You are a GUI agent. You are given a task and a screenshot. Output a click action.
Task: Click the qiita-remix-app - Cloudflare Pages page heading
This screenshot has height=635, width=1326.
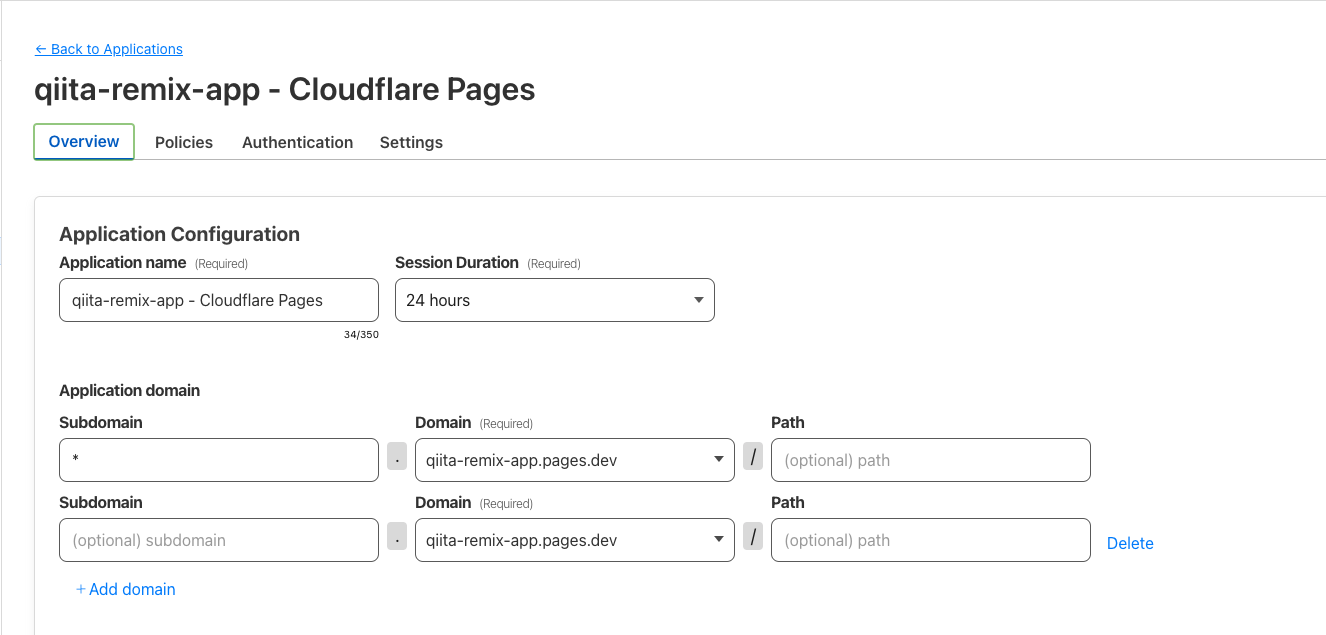[x=285, y=90]
